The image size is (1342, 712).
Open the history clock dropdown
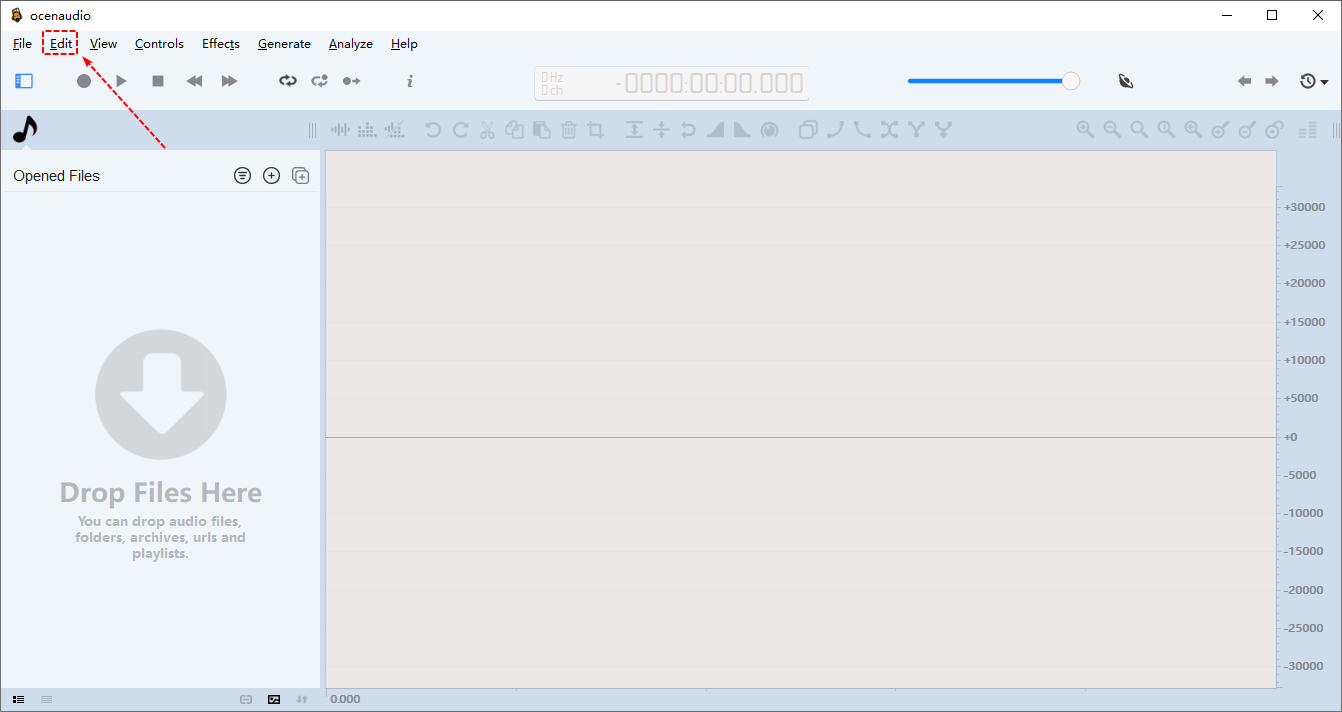click(x=1313, y=81)
